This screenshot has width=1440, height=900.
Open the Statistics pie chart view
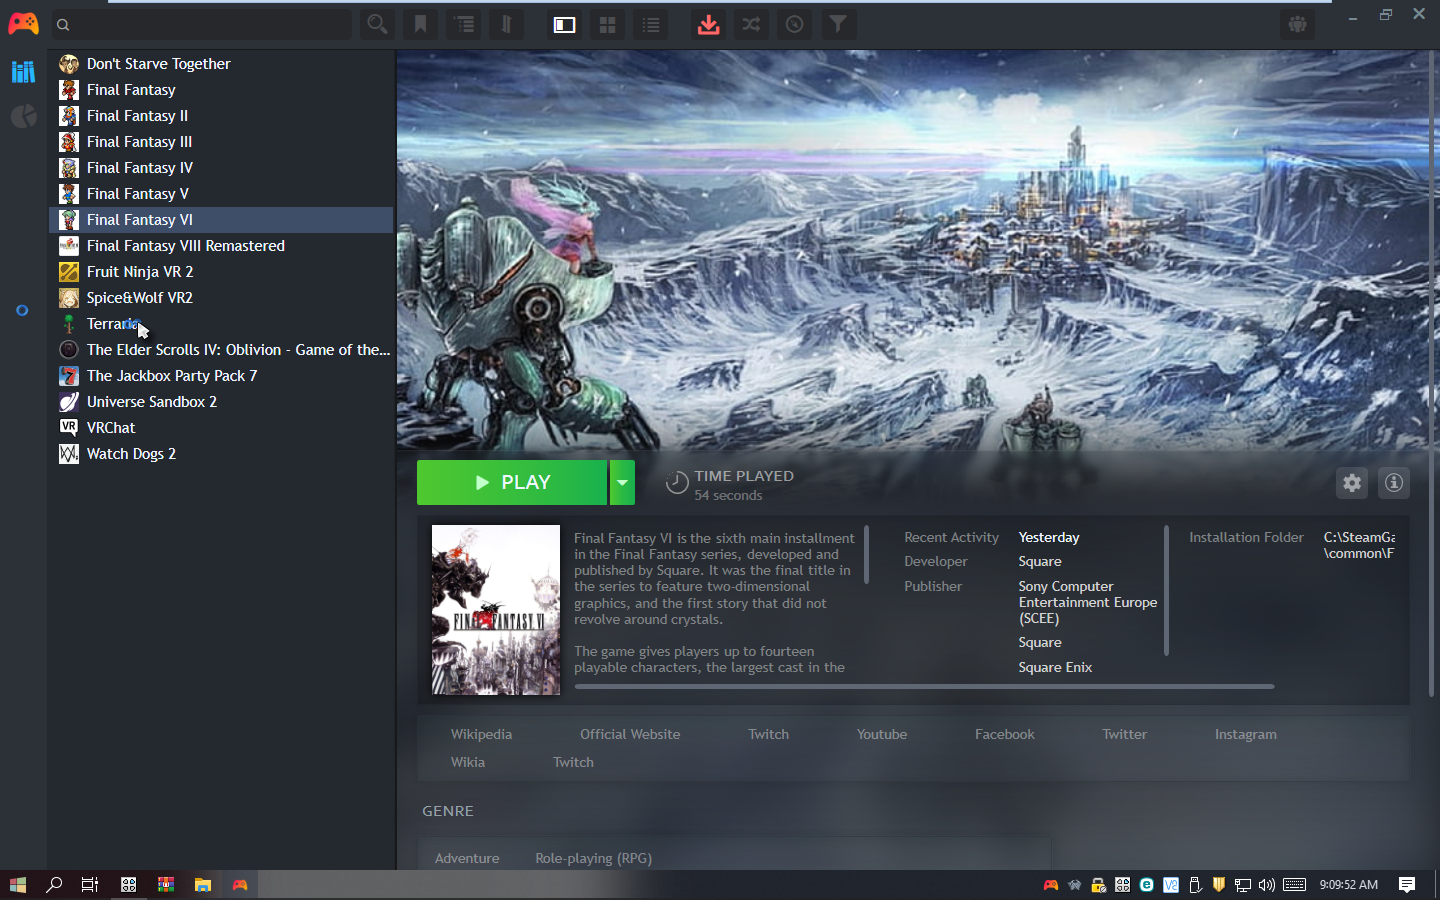tap(23, 117)
